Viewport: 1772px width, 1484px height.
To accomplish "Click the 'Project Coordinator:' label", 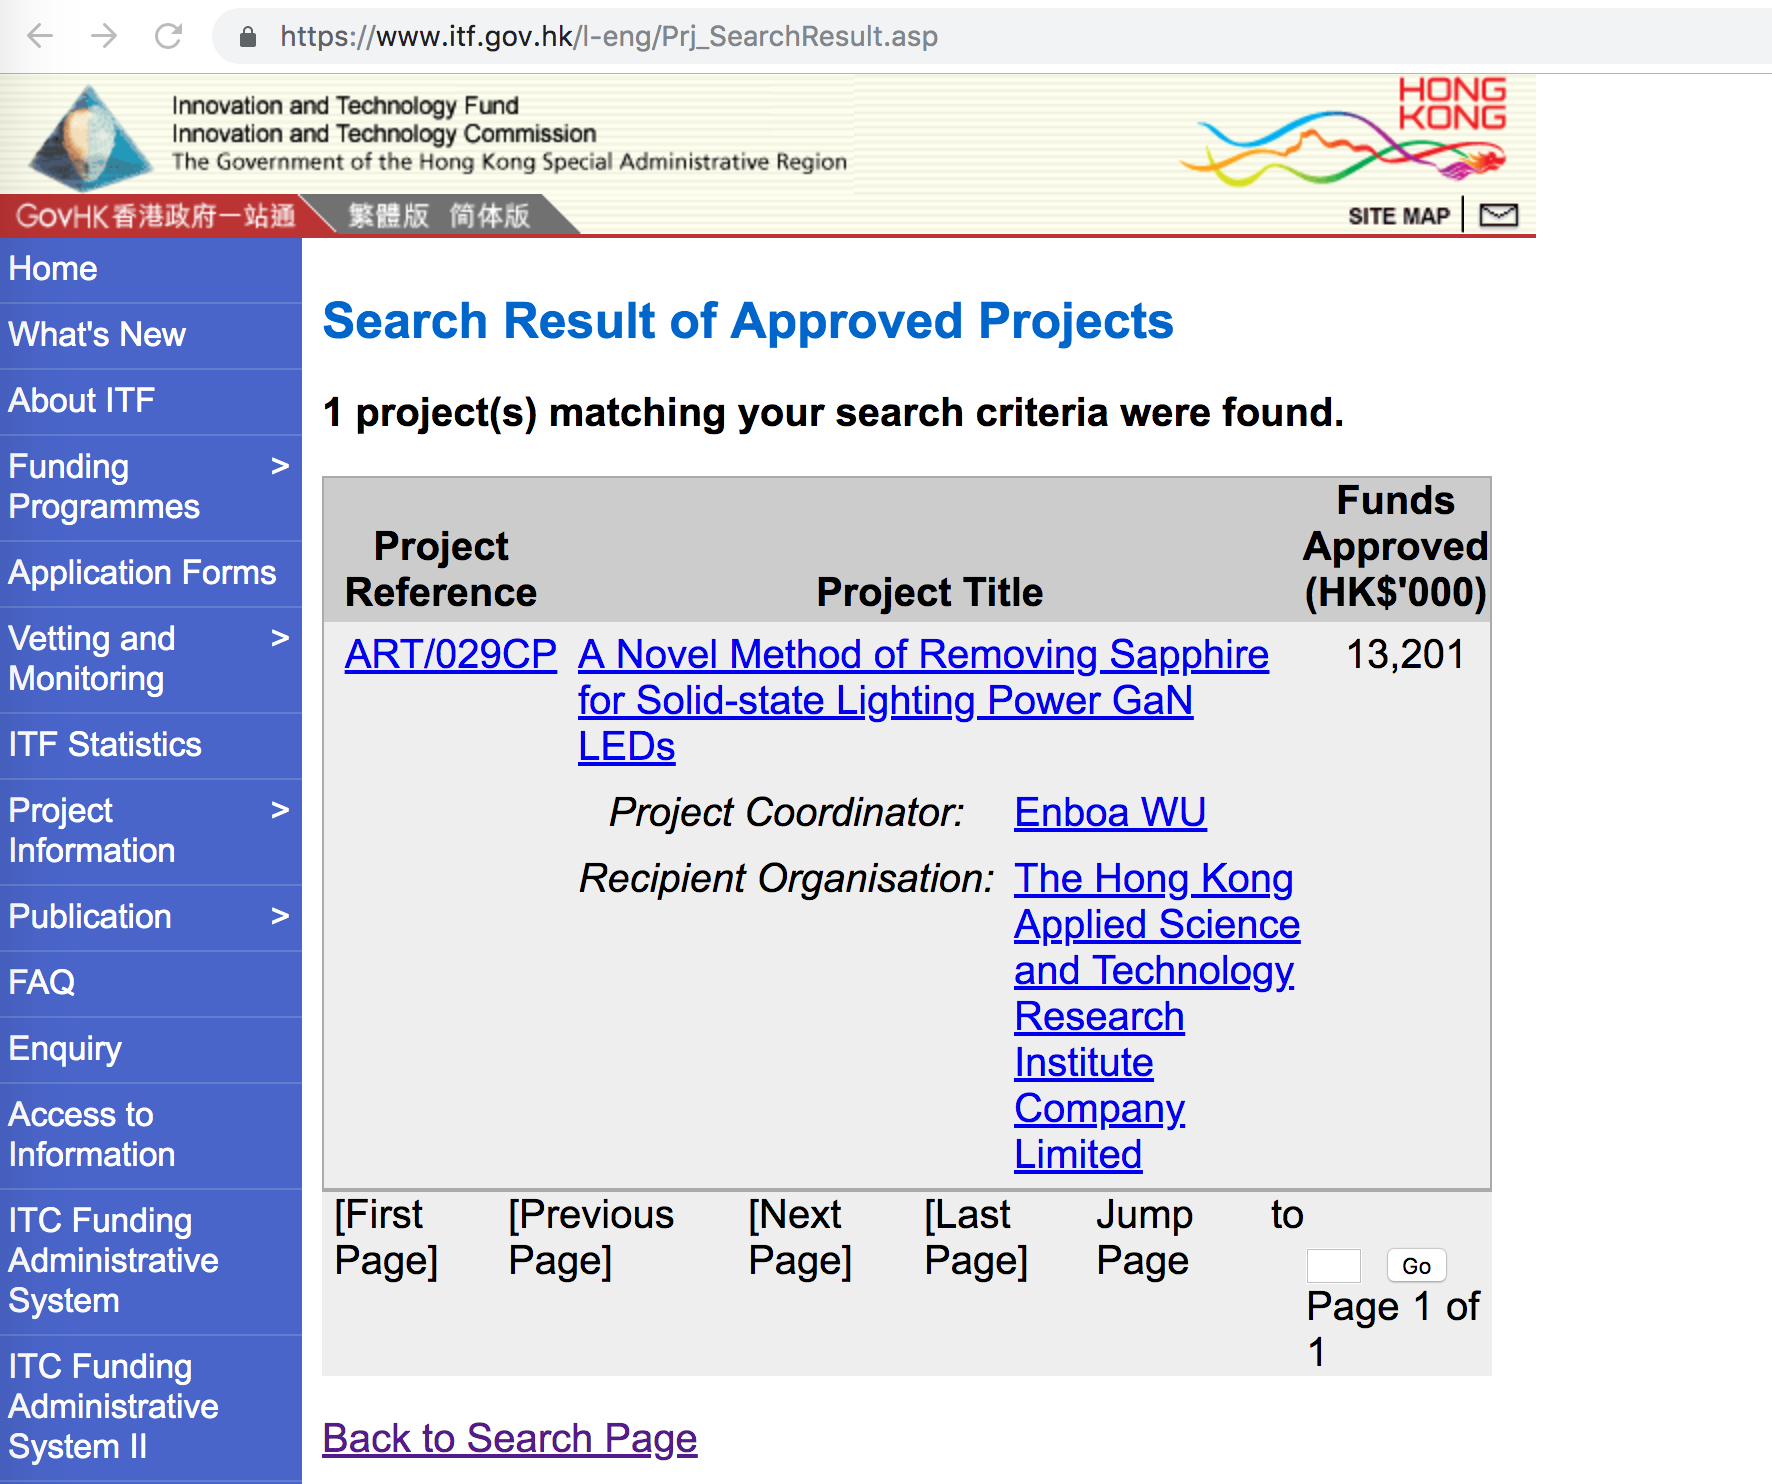I will [786, 813].
